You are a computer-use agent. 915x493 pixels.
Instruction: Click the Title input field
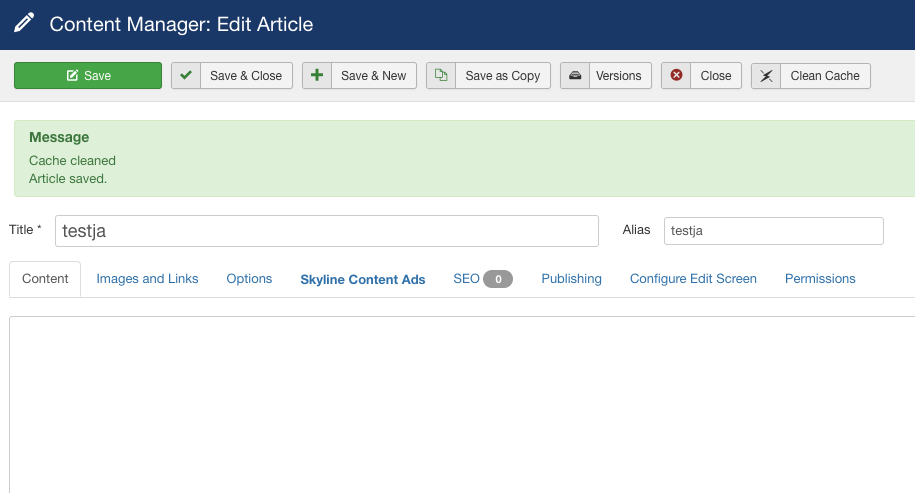tap(326, 231)
